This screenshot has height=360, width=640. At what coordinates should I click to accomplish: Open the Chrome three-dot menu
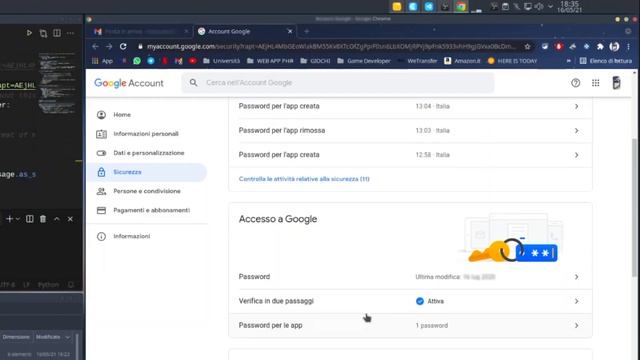pyautogui.click(x=629, y=47)
